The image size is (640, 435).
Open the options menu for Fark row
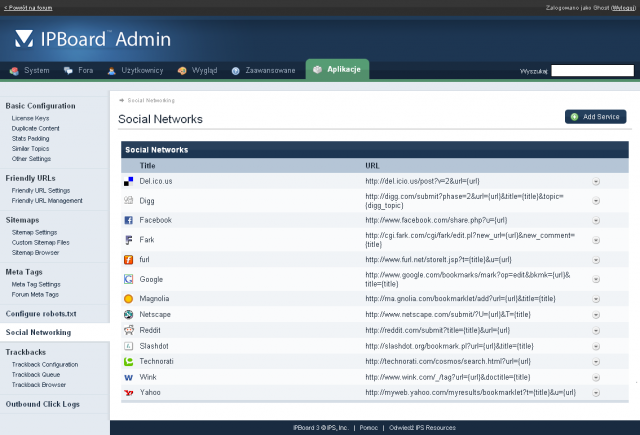click(596, 240)
